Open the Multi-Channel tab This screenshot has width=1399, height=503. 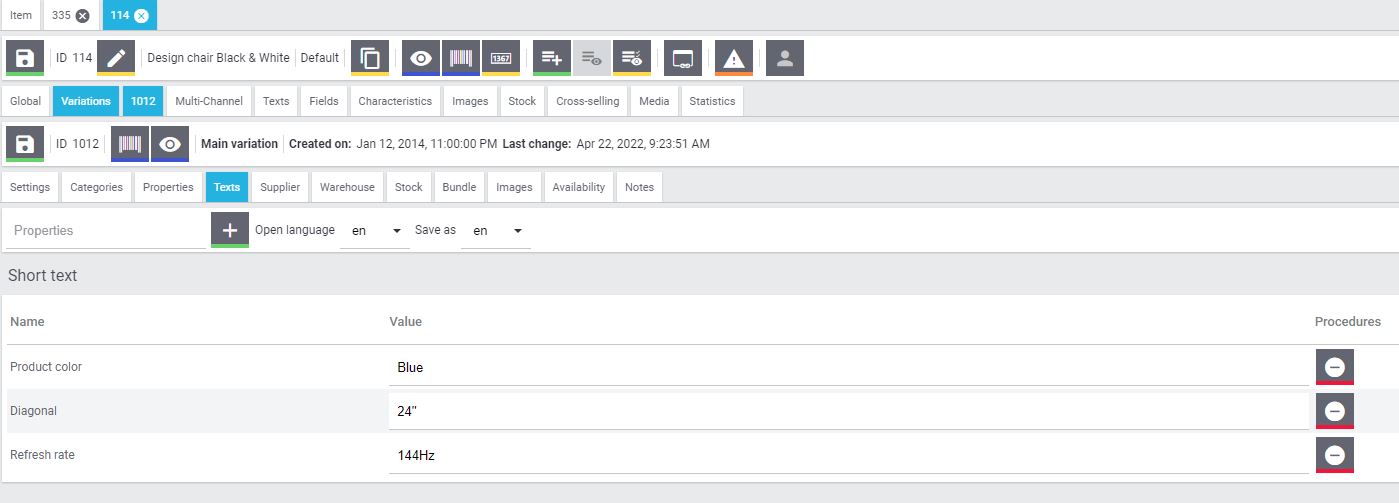point(209,101)
